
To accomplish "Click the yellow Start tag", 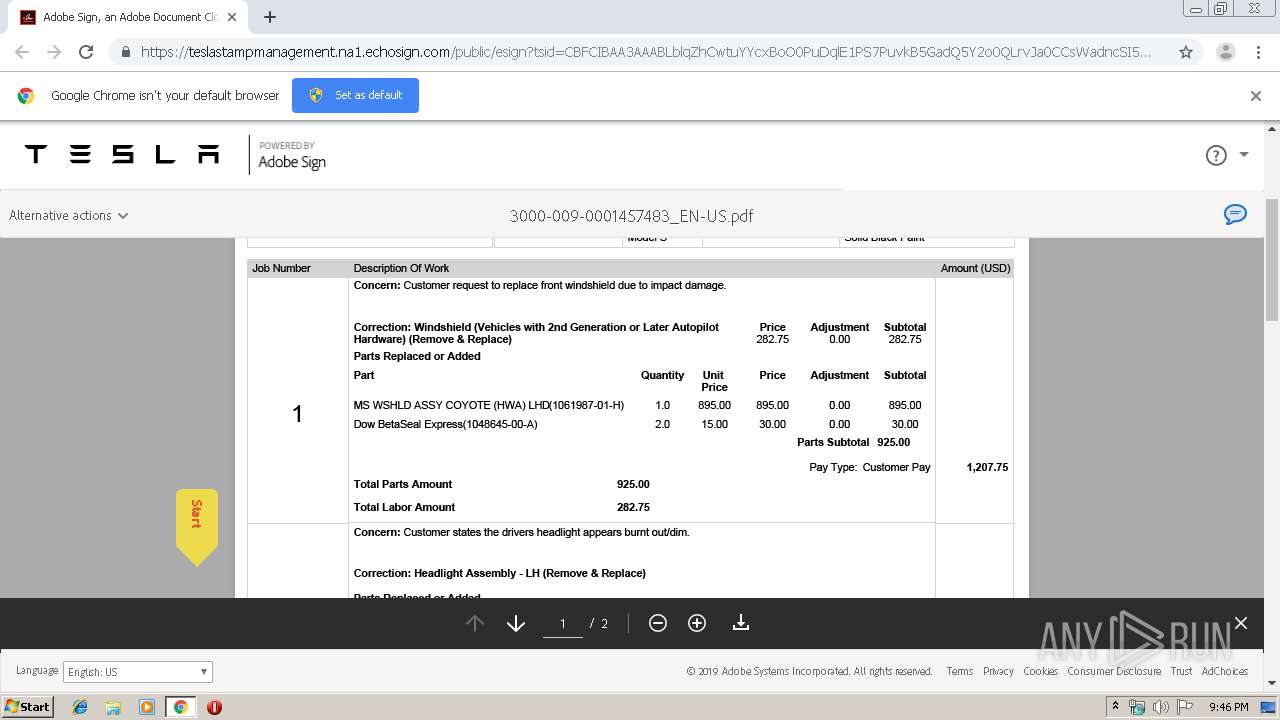I will [197, 525].
